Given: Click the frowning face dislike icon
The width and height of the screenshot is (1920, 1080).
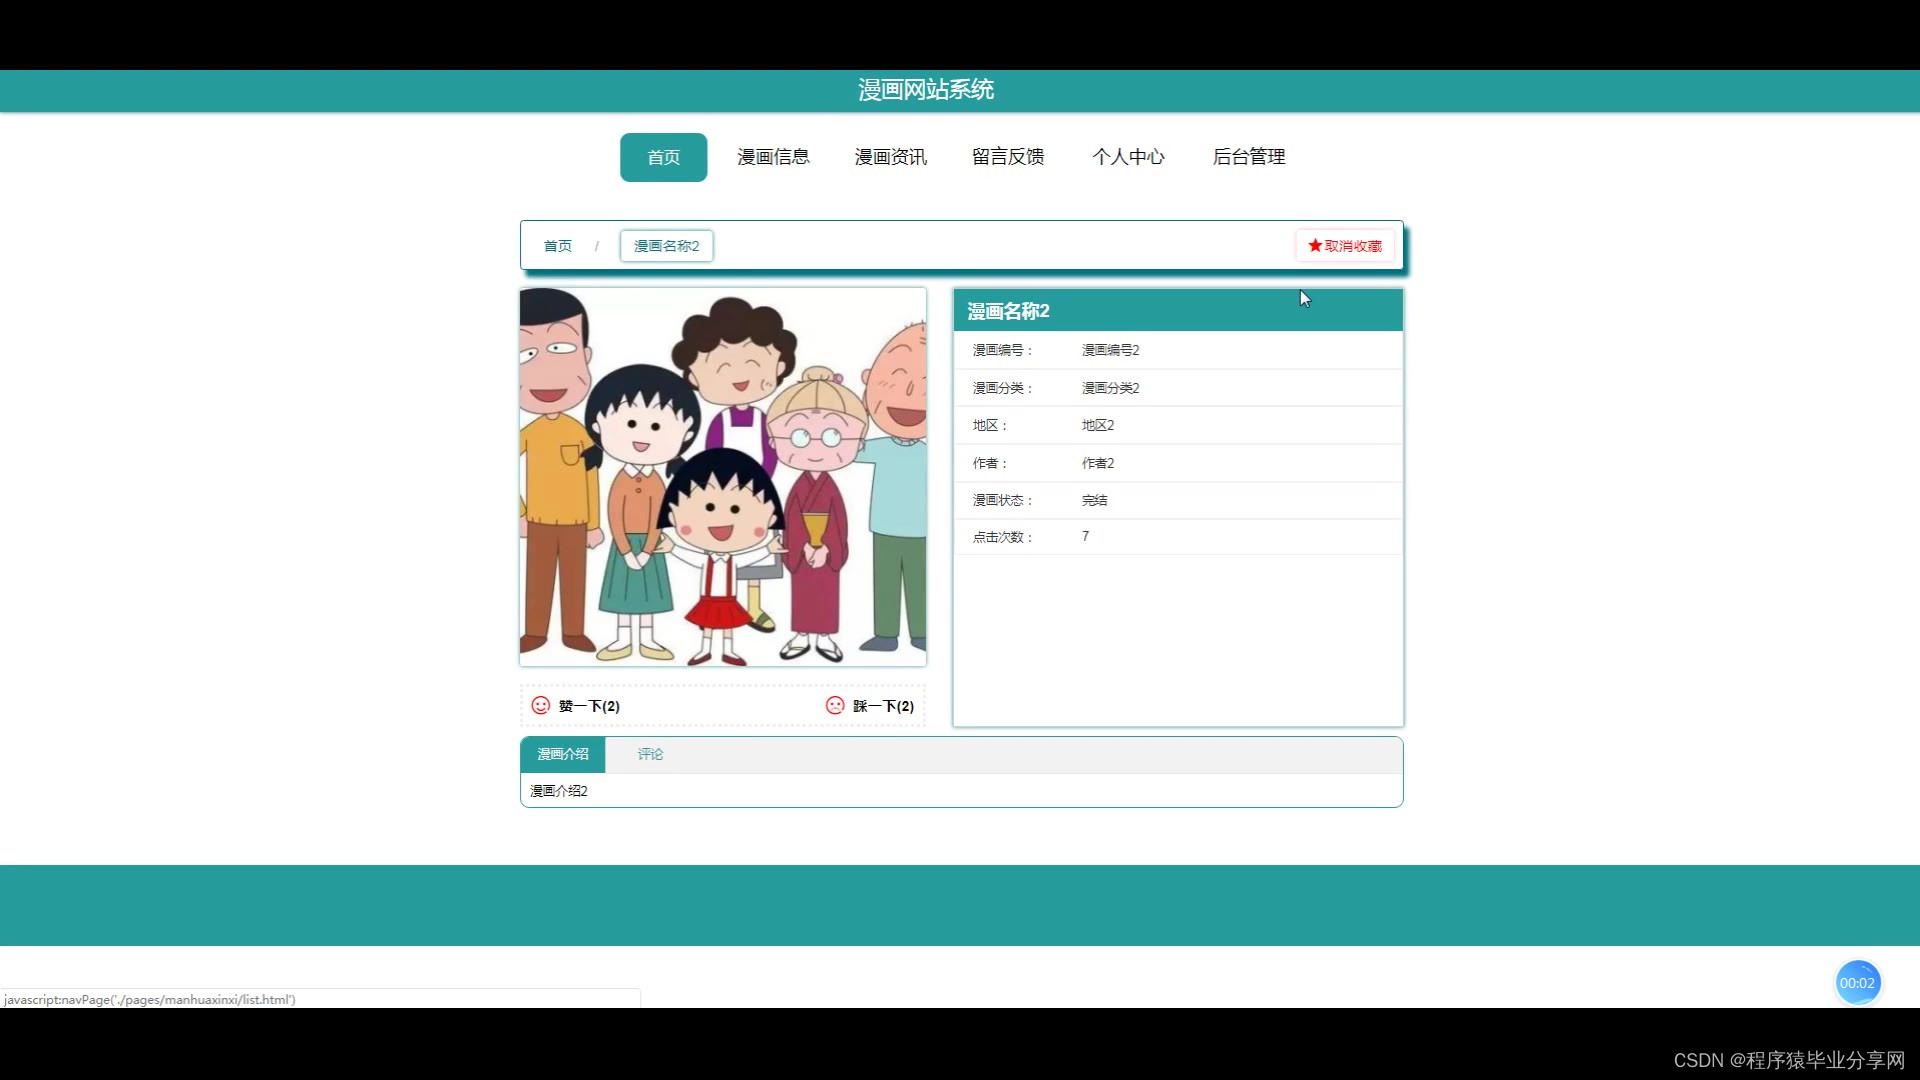Looking at the screenshot, I should [x=835, y=705].
